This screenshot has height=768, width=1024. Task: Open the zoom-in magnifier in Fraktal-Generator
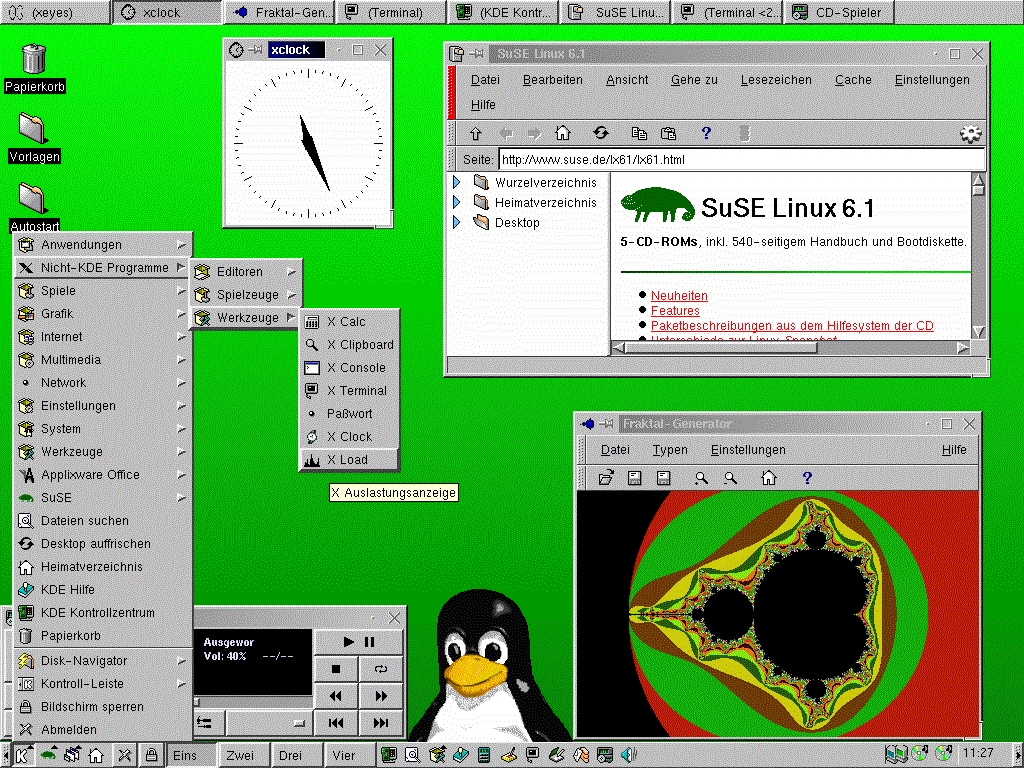point(701,477)
